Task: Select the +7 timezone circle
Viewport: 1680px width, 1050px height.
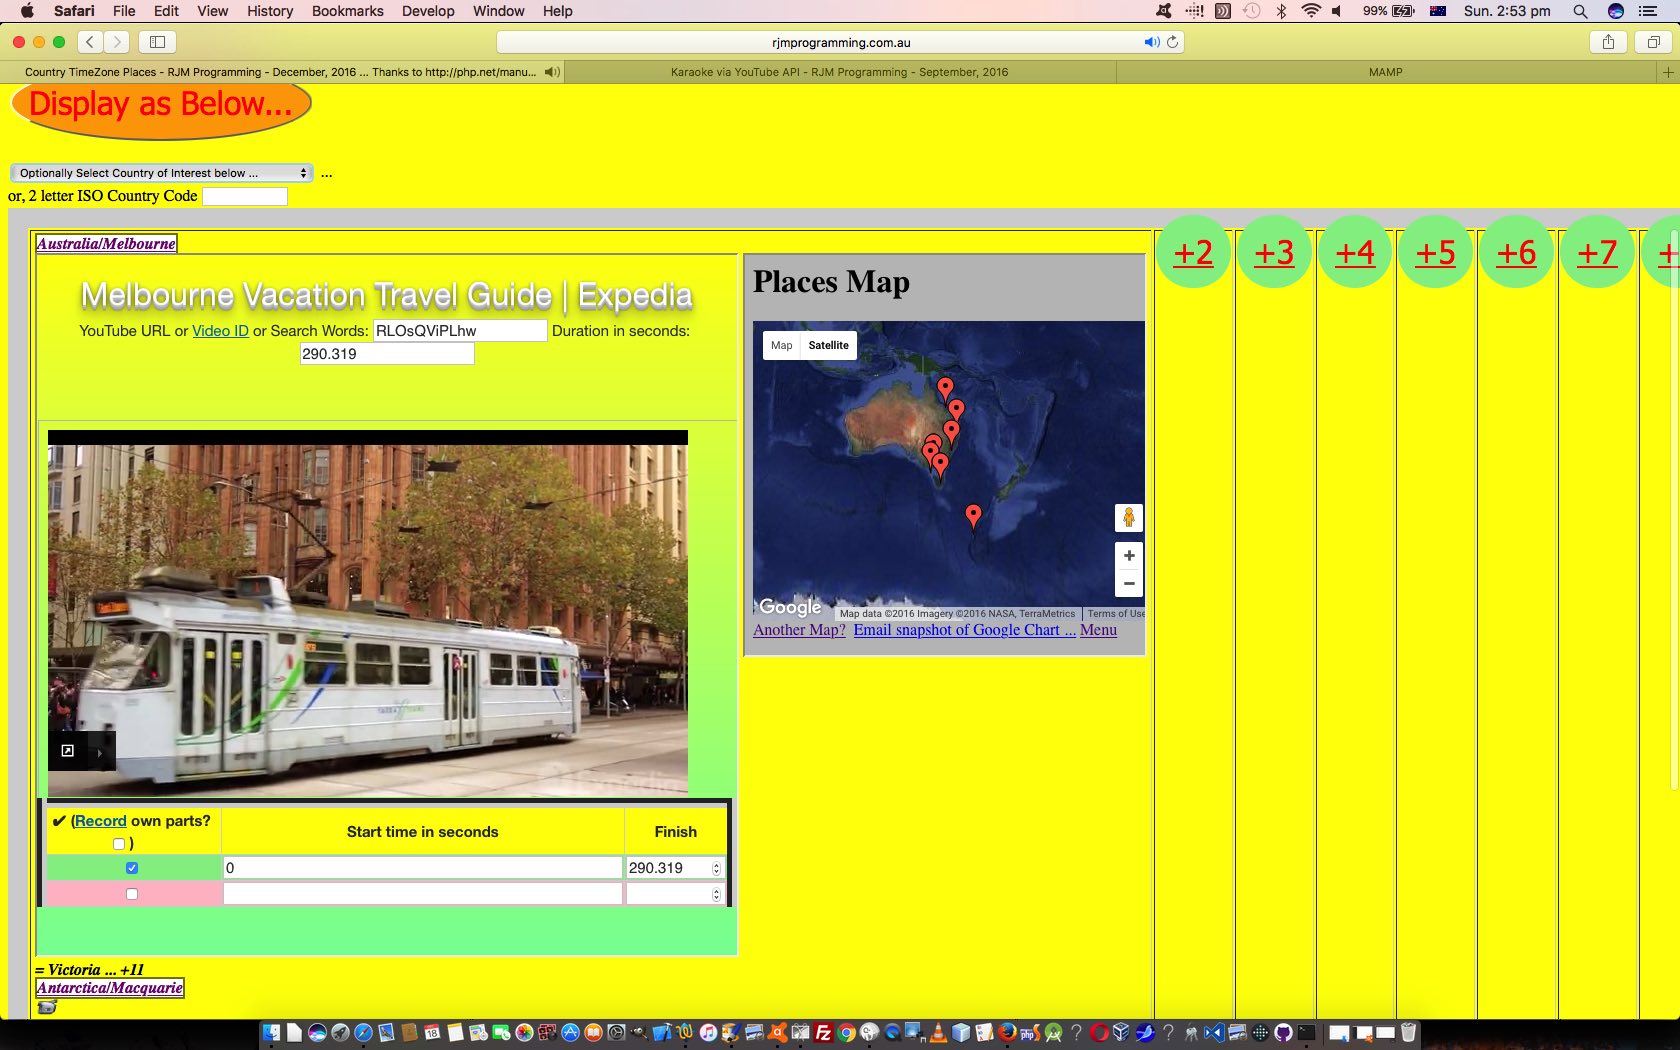Action: click(1597, 252)
